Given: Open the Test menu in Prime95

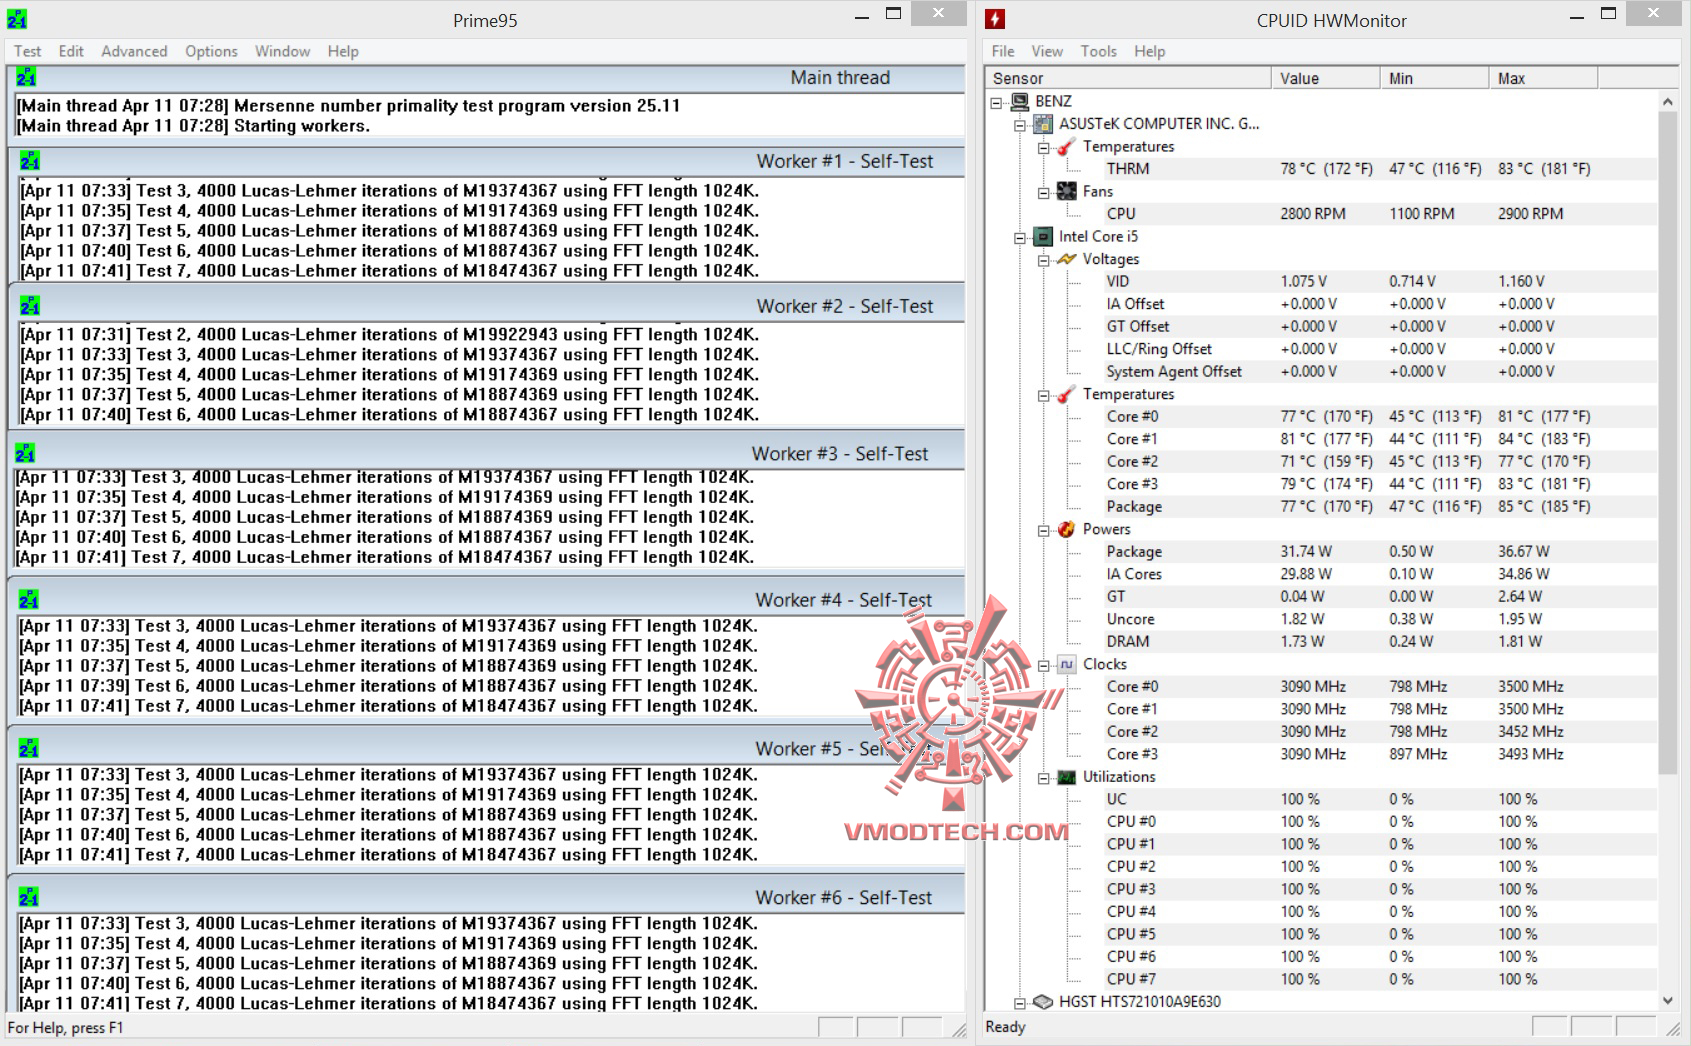Looking at the screenshot, I should click(27, 51).
